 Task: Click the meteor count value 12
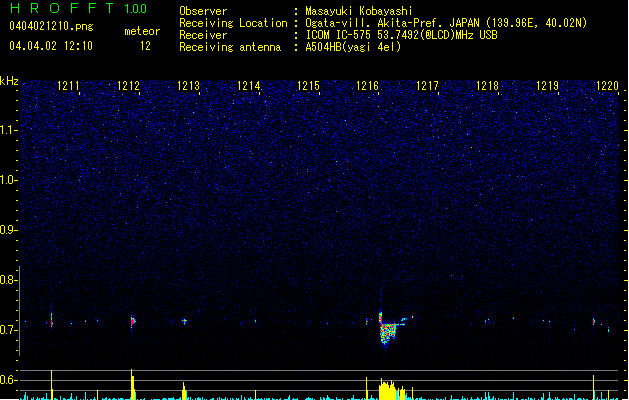pos(145,46)
